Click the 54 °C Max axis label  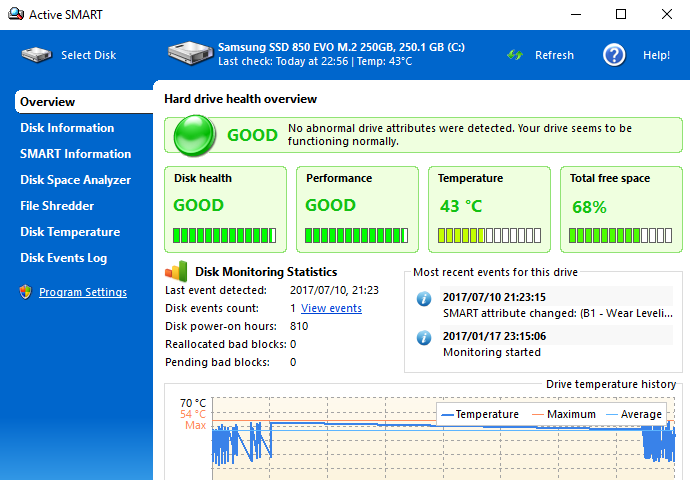coord(193,420)
